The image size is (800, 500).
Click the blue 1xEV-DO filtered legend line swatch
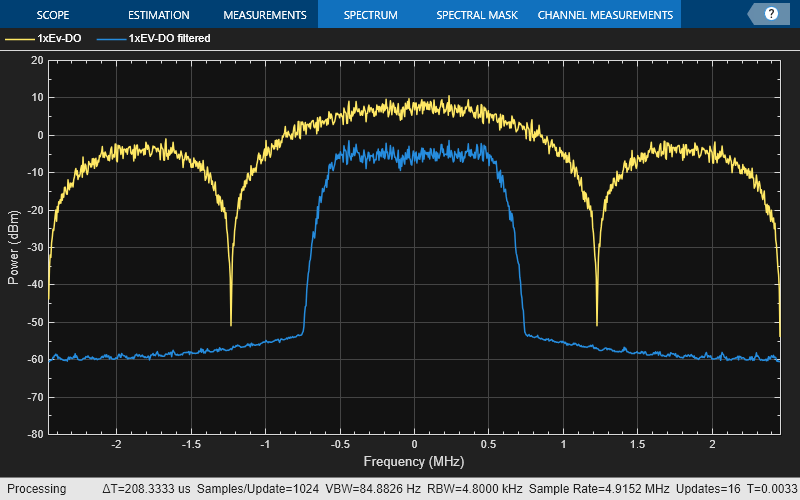click(111, 39)
